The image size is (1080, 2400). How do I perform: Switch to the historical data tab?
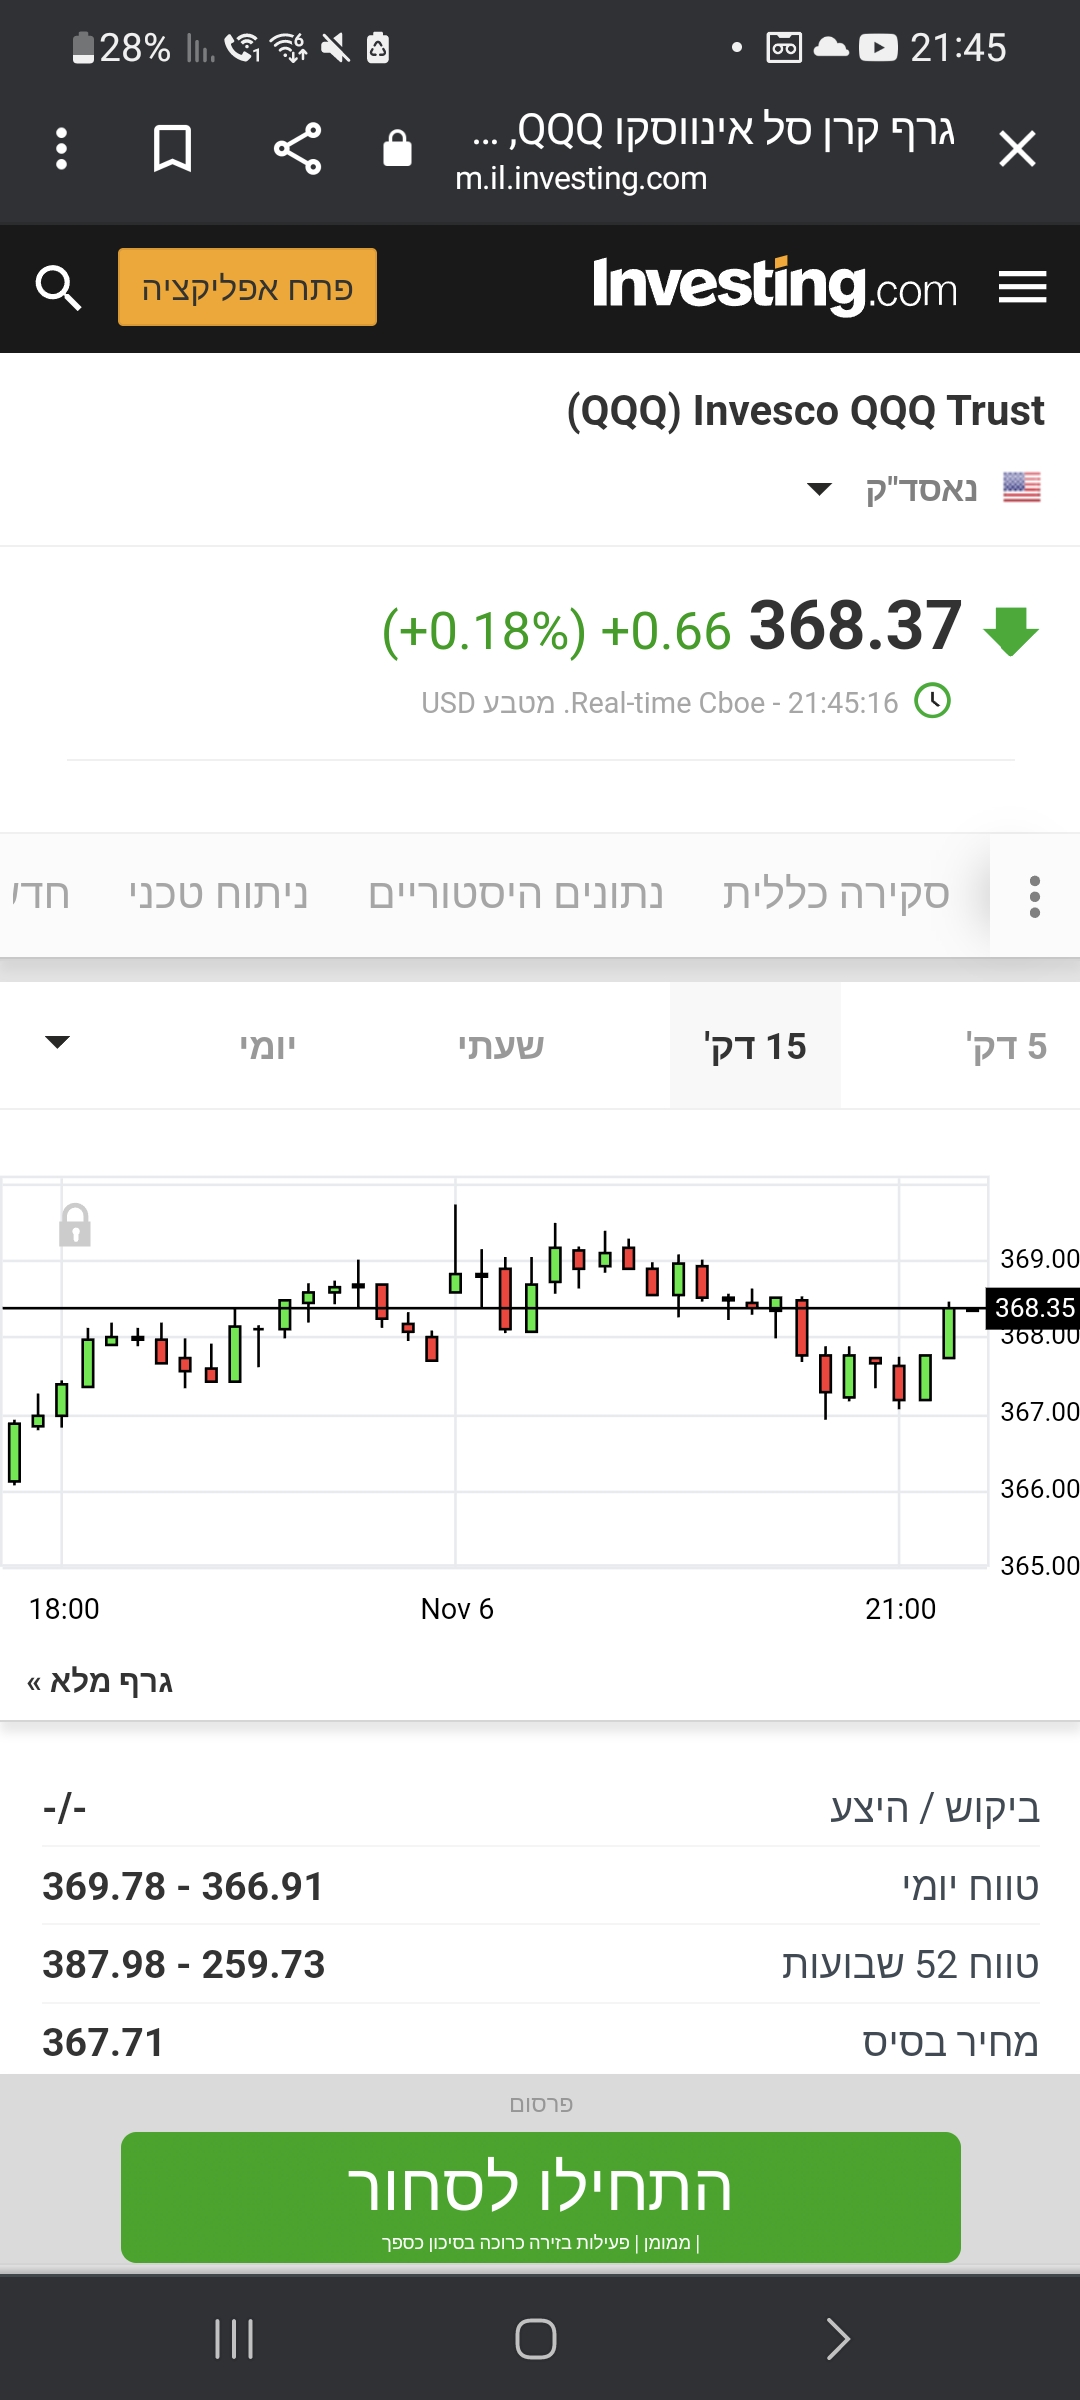[515, 895]
